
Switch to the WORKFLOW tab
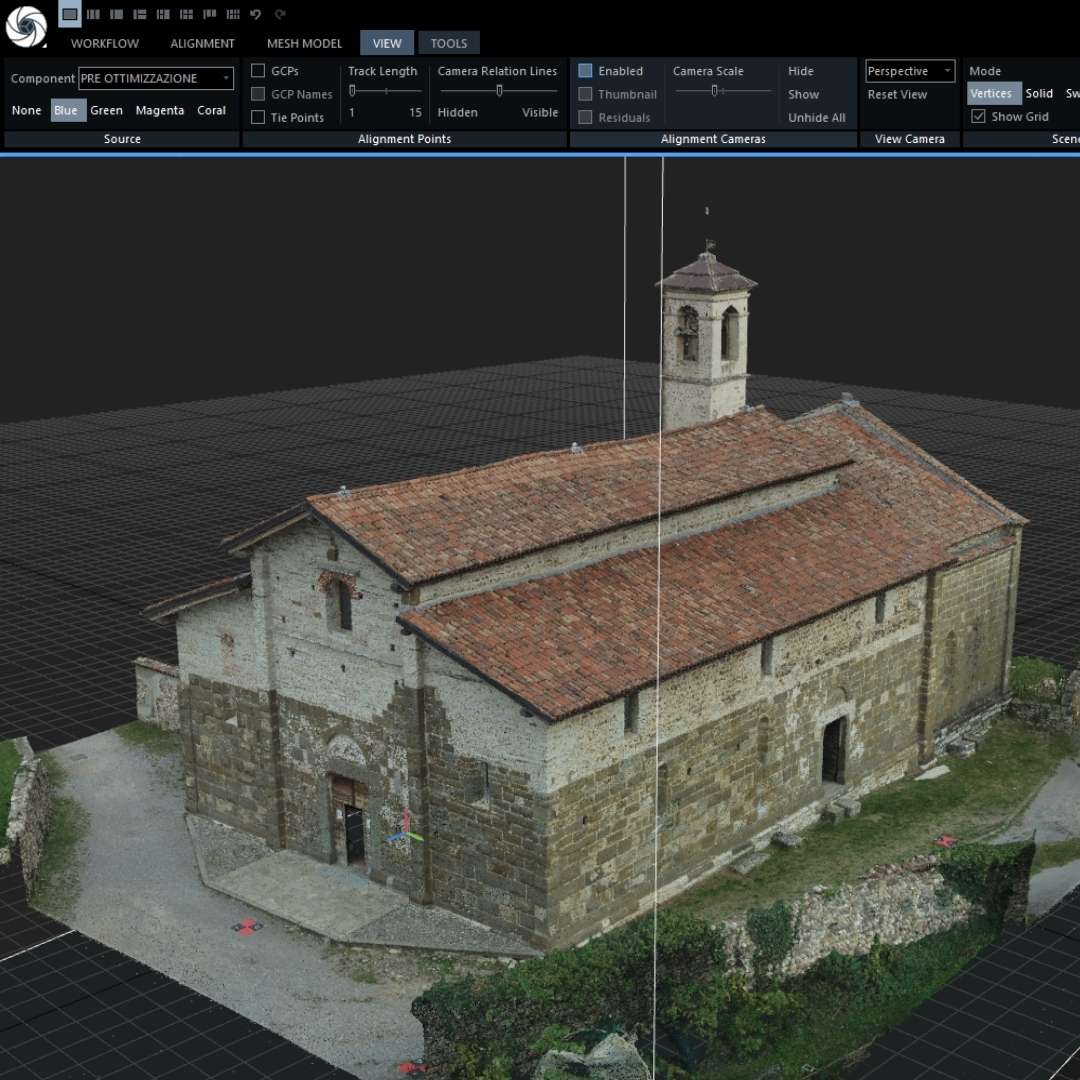(104, 43)
